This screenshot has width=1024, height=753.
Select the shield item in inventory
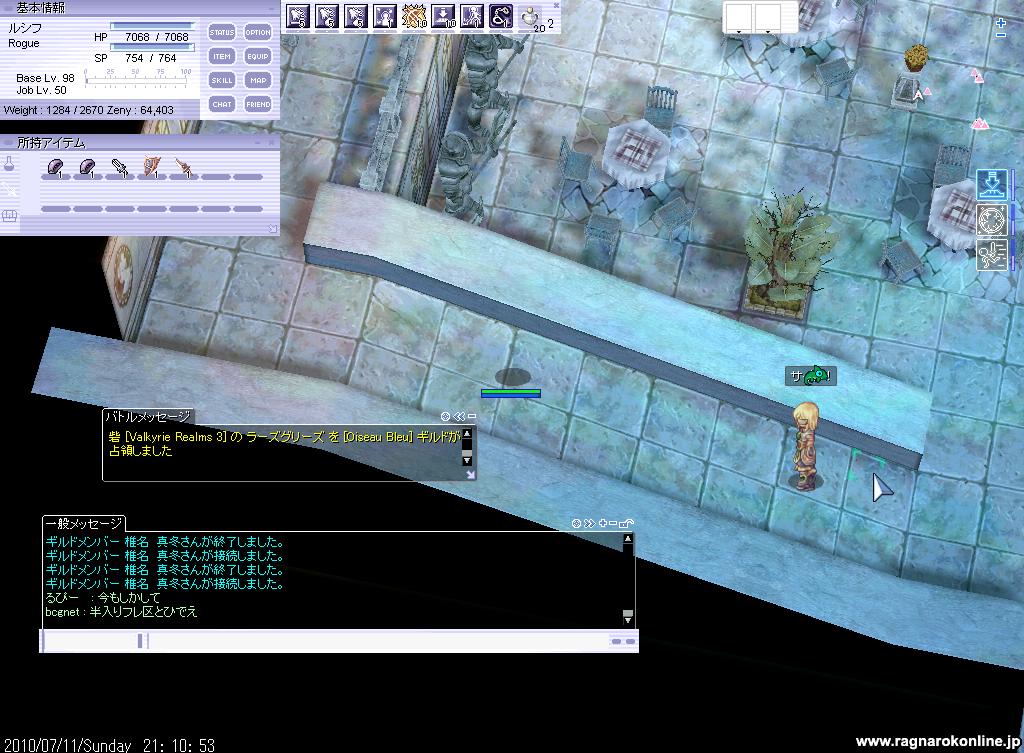(x=152, y=167)
